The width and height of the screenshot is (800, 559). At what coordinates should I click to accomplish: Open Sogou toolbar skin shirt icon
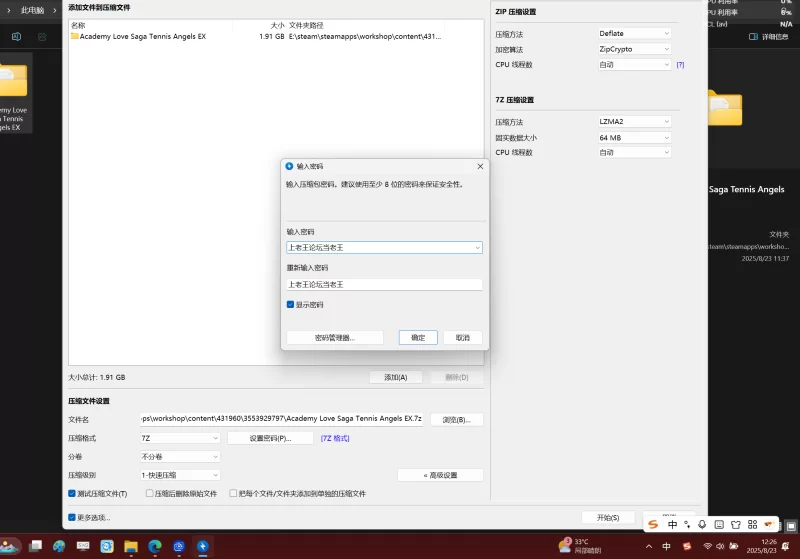[x=736, y=524]
